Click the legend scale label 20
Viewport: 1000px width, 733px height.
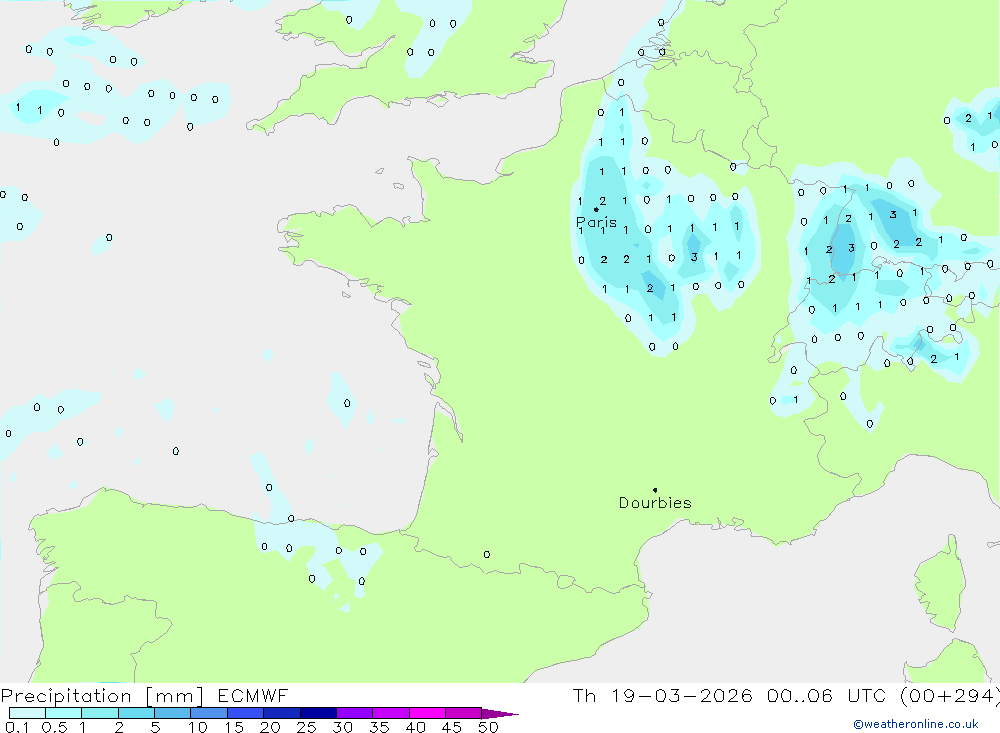pyautogui.click(x=270, y=727)
